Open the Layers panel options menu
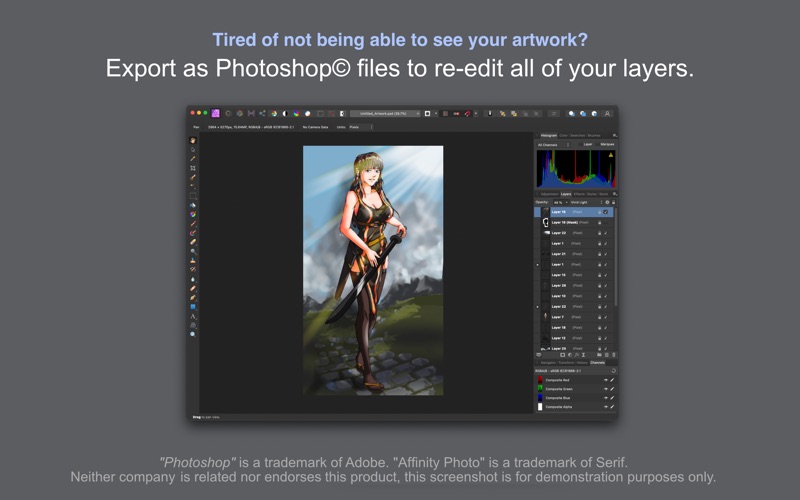The height and width of the screenshot is (500, 800). (614, 194)
